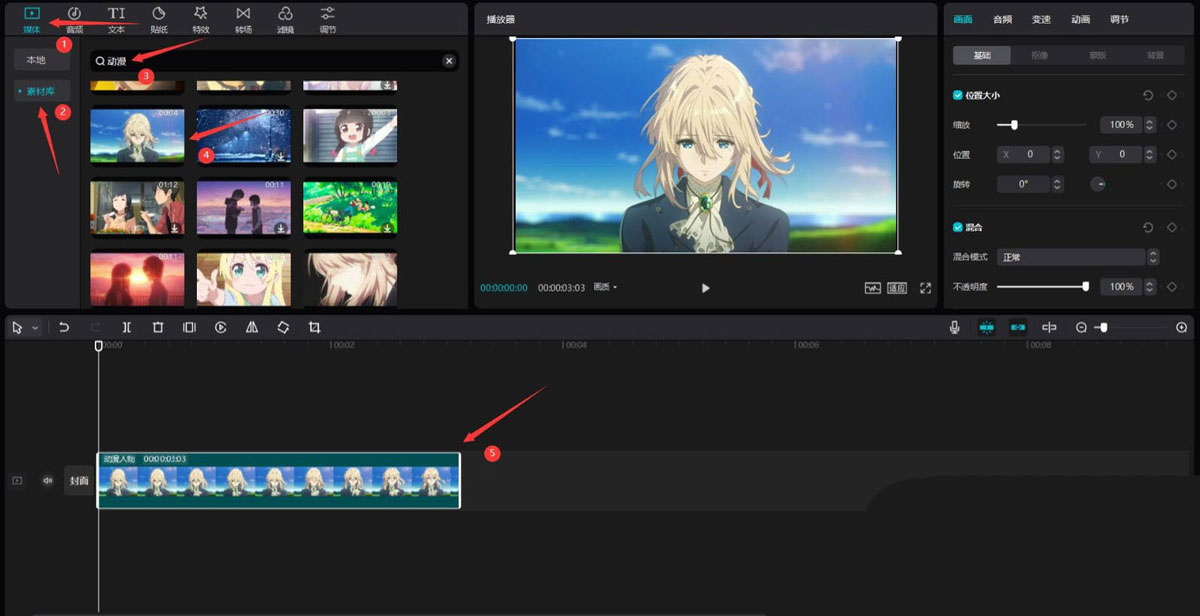Click the 不透明度 opacity slider

click(x=1041, y=287)
